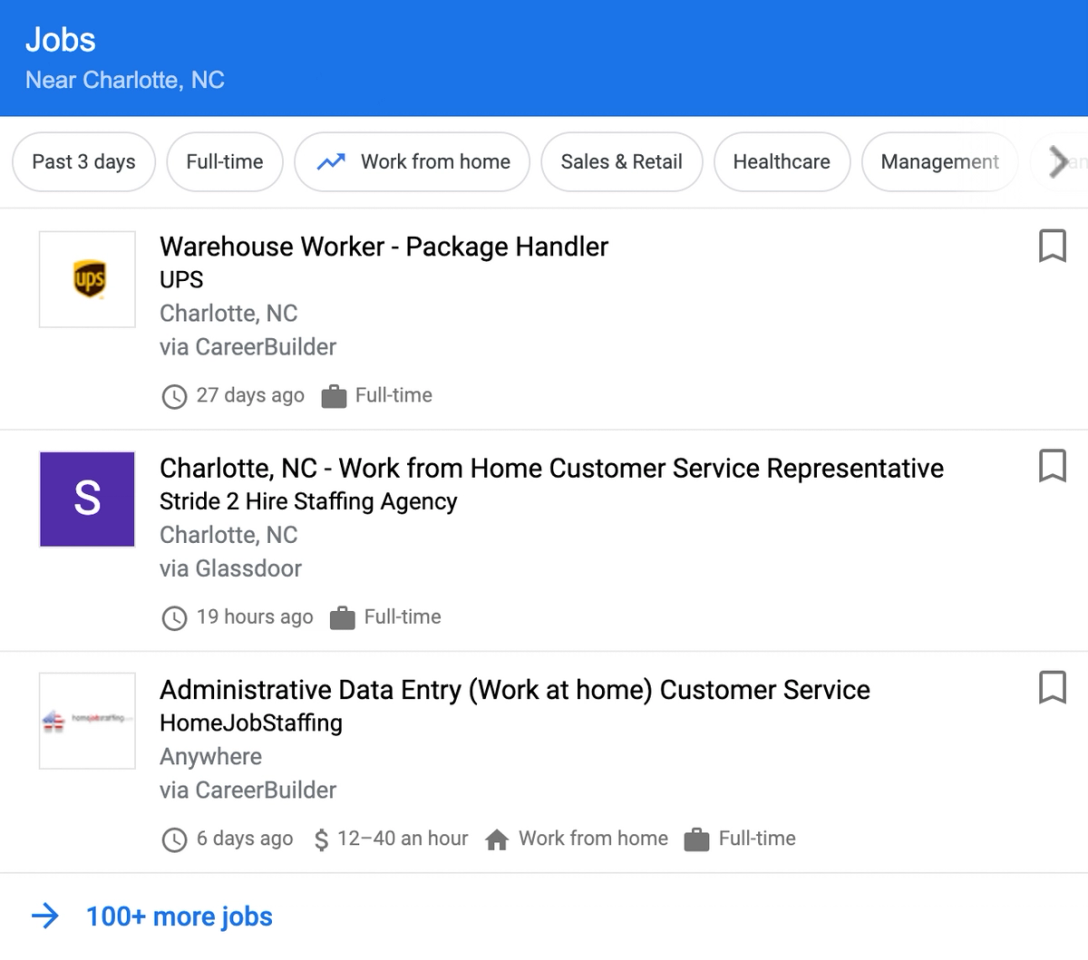Image resolution: width=1088 pixels, height=960 pixels.
Task: Click the UPS company logo
Action: [87, 278]
